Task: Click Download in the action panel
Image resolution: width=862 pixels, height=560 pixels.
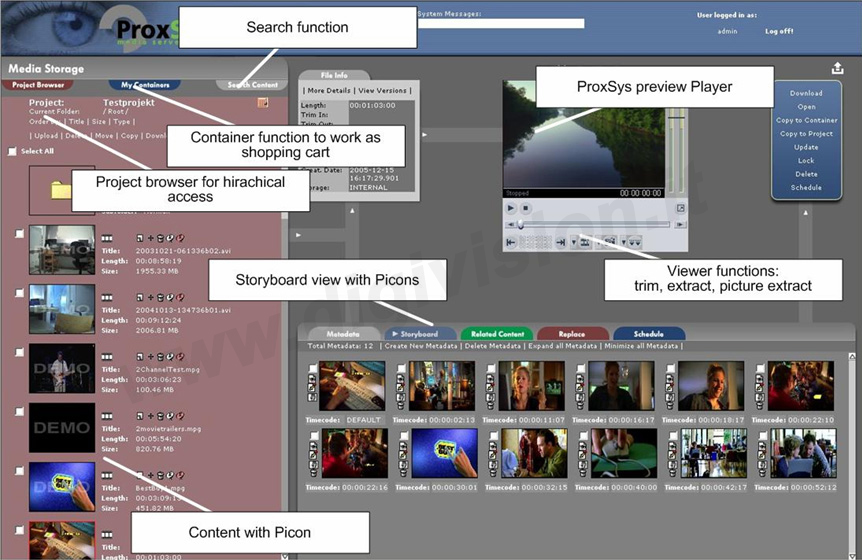Action: 806,93
